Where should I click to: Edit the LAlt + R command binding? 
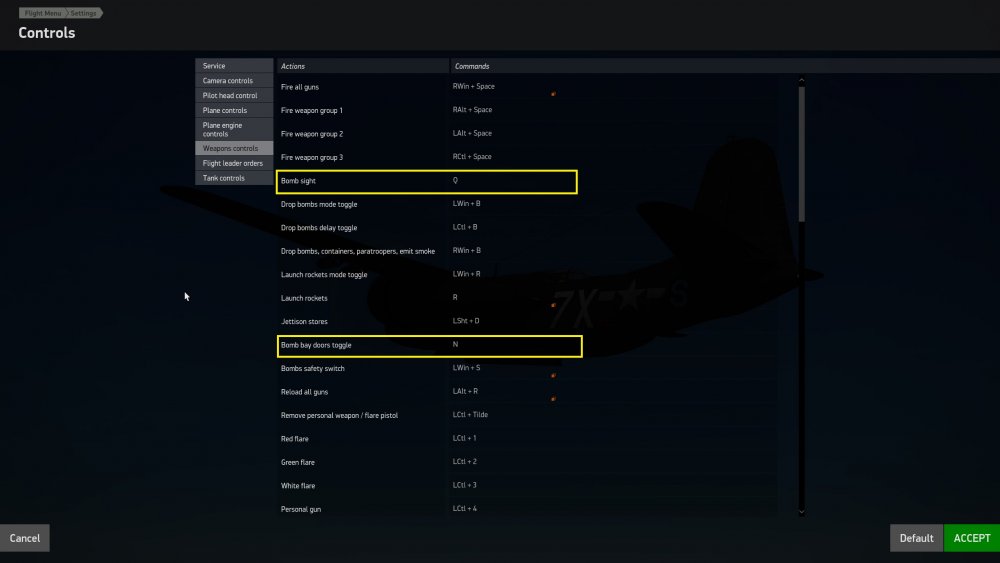[x=466, y=391]
